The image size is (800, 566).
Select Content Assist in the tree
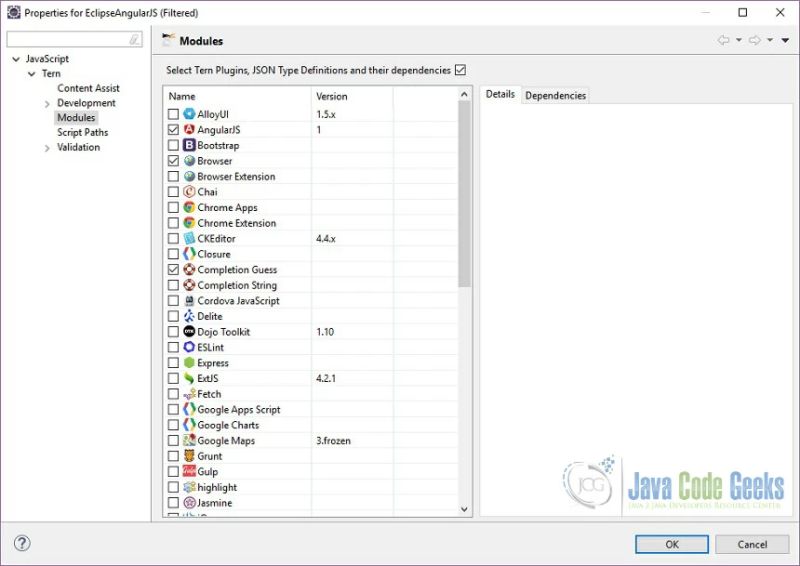coord(88,88)
